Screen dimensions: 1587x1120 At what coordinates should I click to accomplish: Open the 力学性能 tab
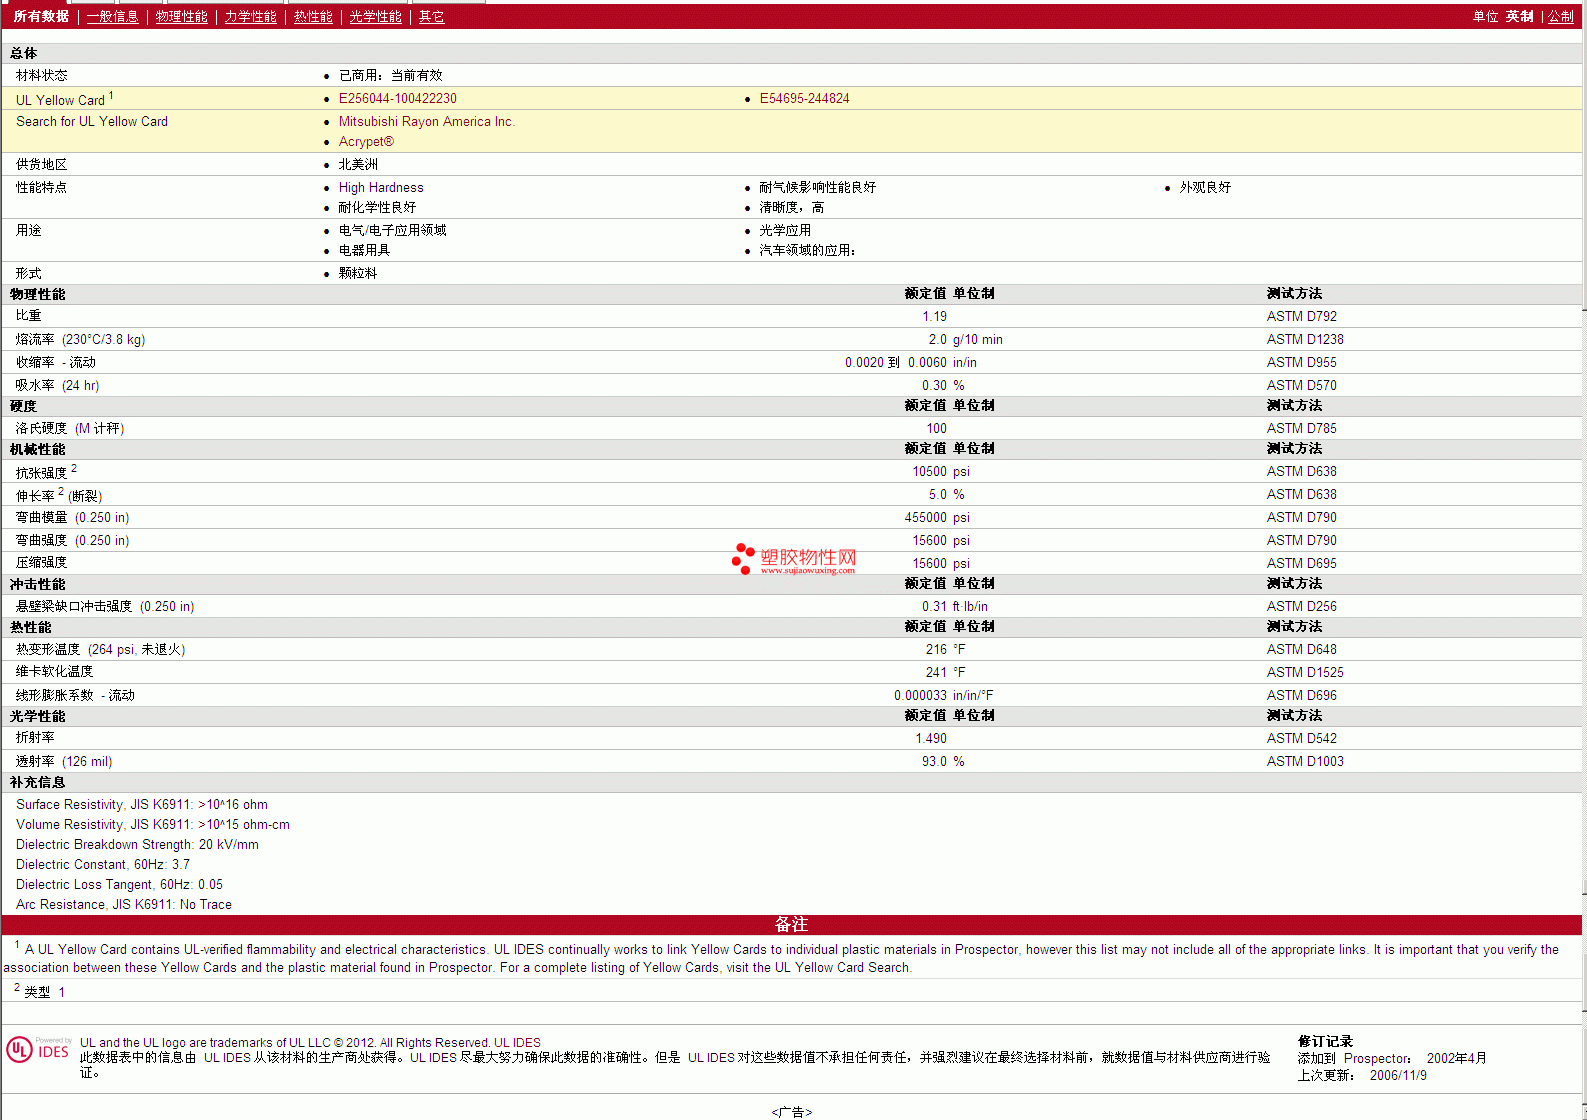click(x=250, y=17)
